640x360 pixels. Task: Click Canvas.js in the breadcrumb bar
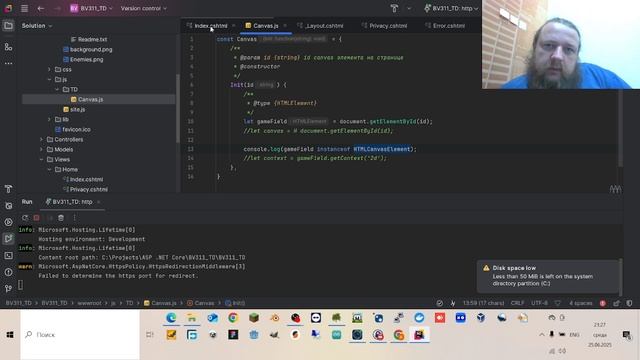click(160, 303)
